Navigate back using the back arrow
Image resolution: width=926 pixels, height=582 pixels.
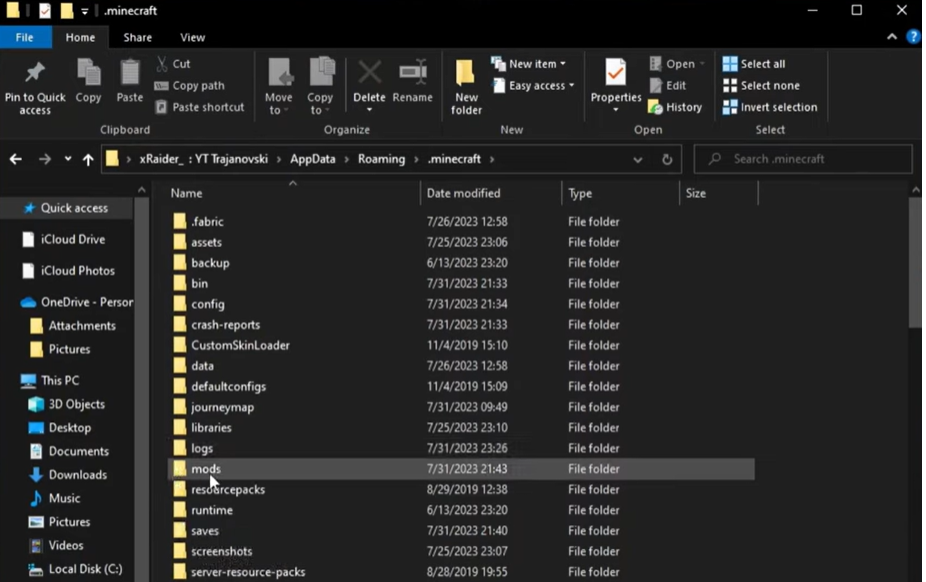click(x=16, y=158)
